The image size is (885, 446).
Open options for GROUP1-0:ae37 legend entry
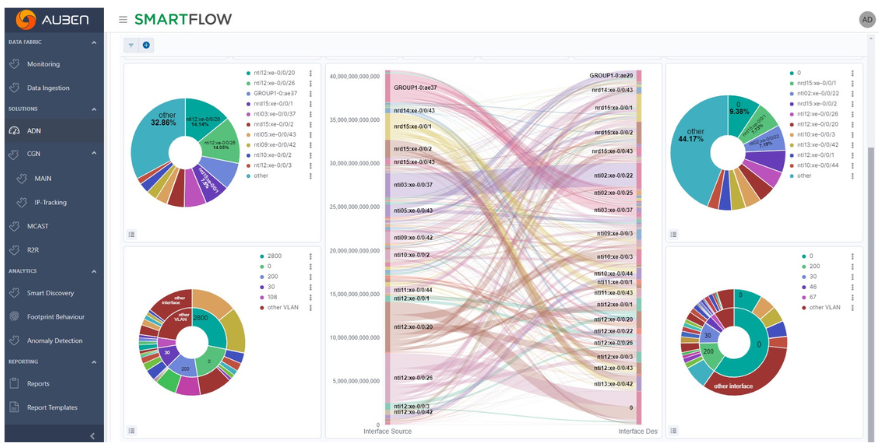(310, 94)
